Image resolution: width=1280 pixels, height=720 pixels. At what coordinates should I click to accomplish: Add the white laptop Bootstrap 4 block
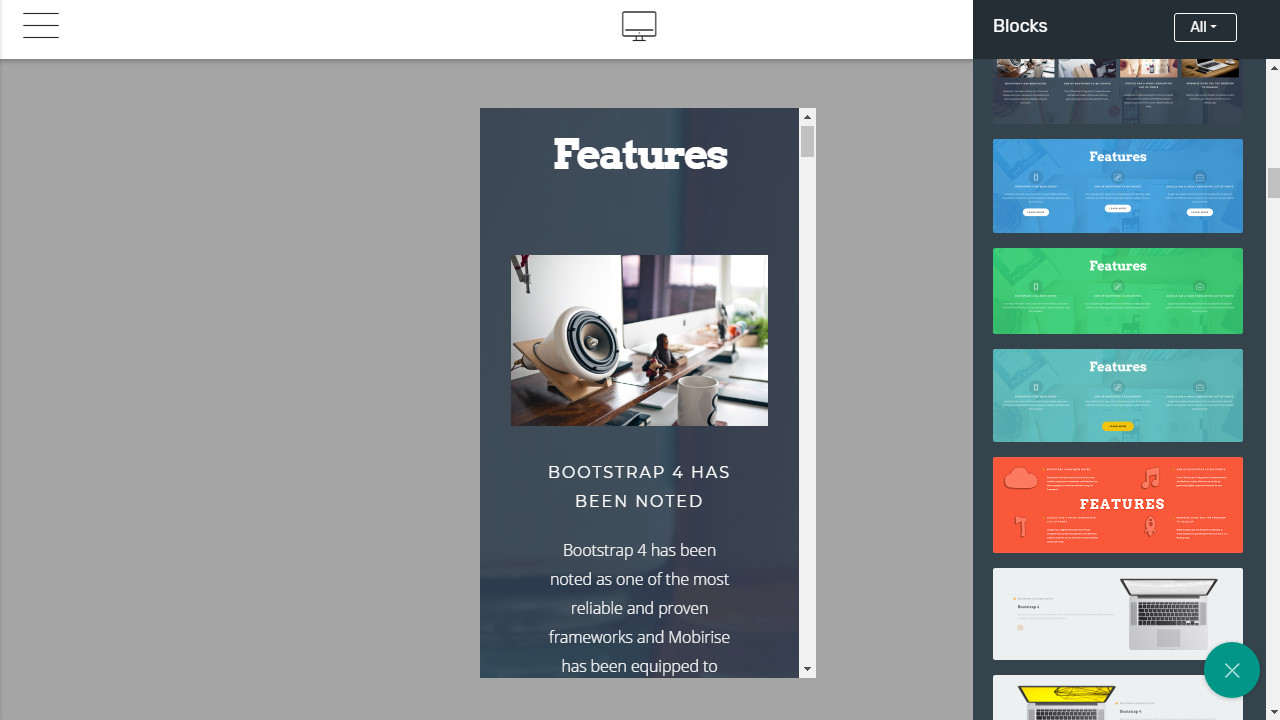pyautogui.click(x=1118, y=614)
